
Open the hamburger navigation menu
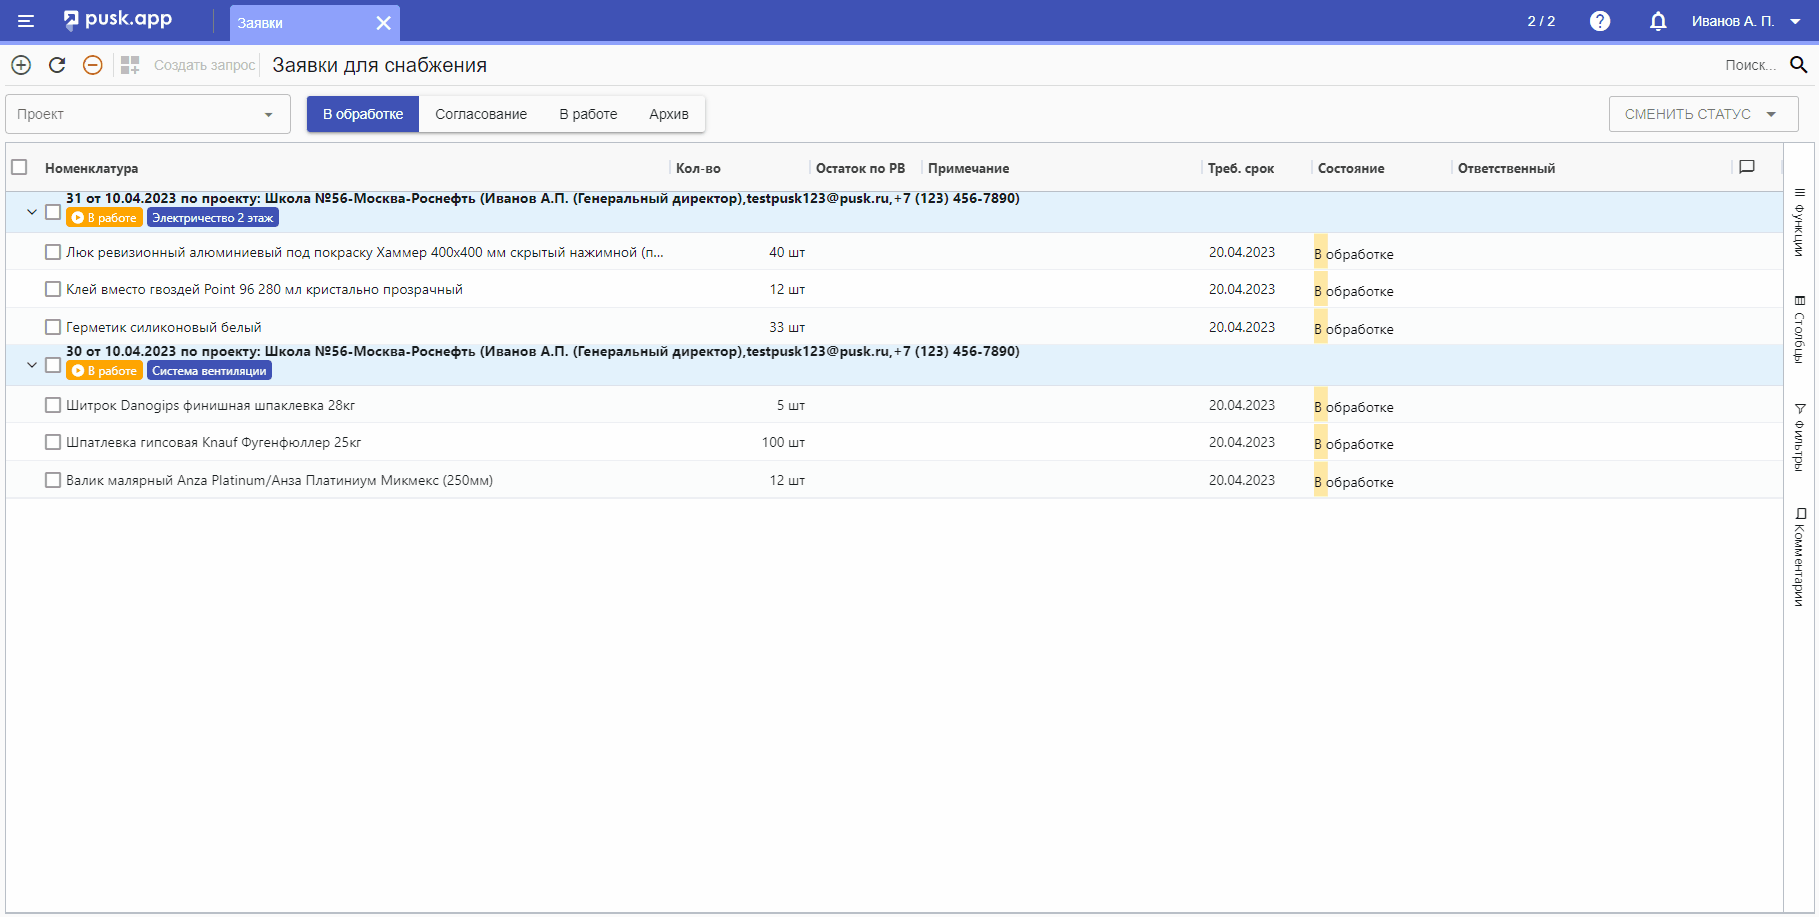click(26, 21)
